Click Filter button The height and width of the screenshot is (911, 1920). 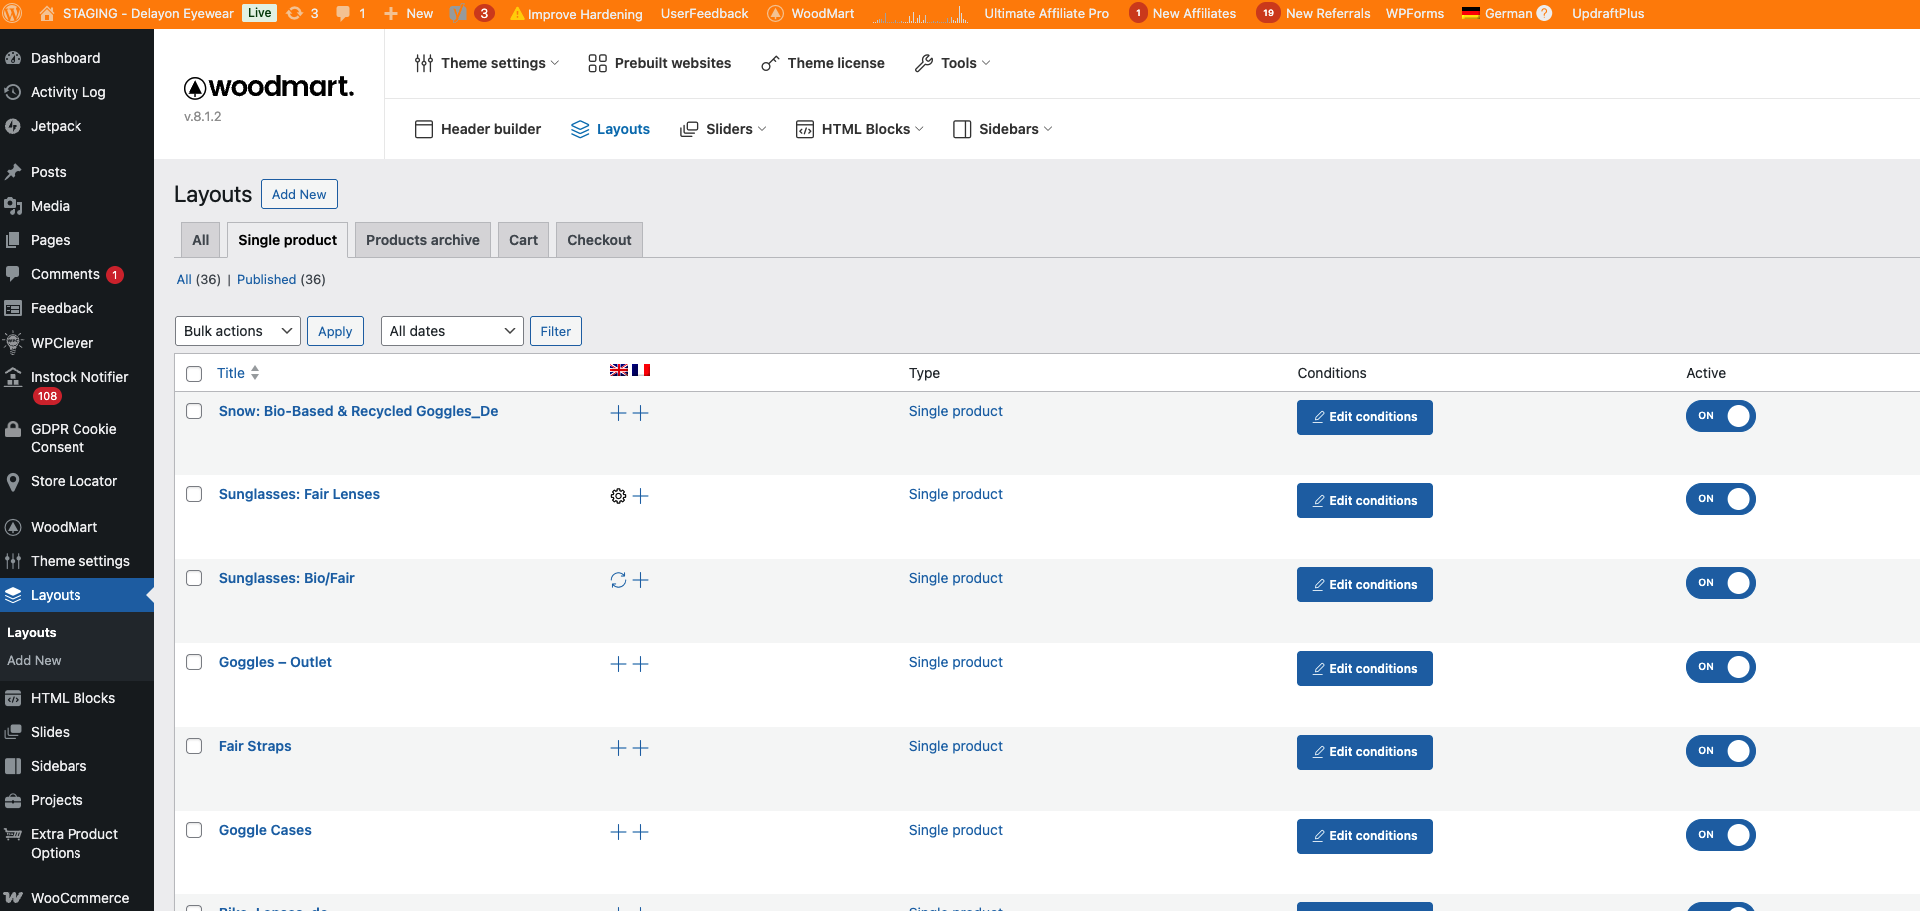pos(556,331)
